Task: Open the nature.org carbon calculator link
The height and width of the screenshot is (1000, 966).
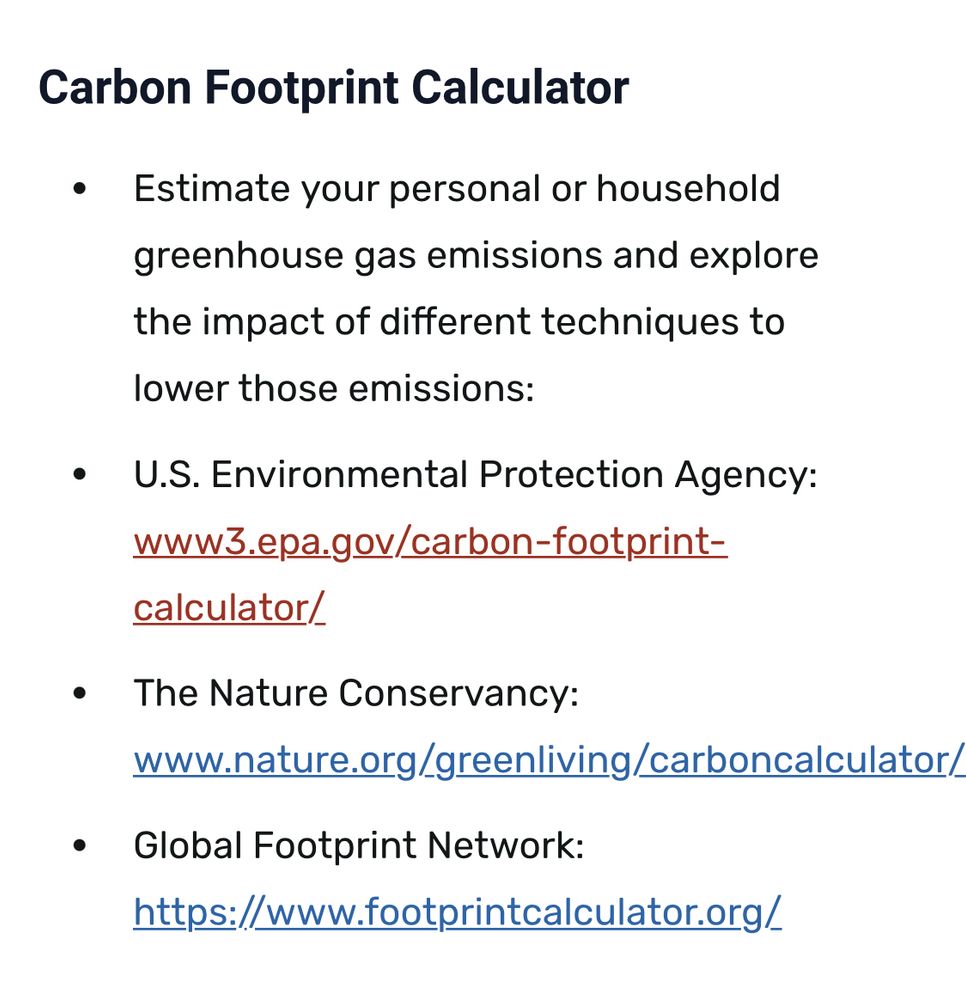Action: pos(548,760)
